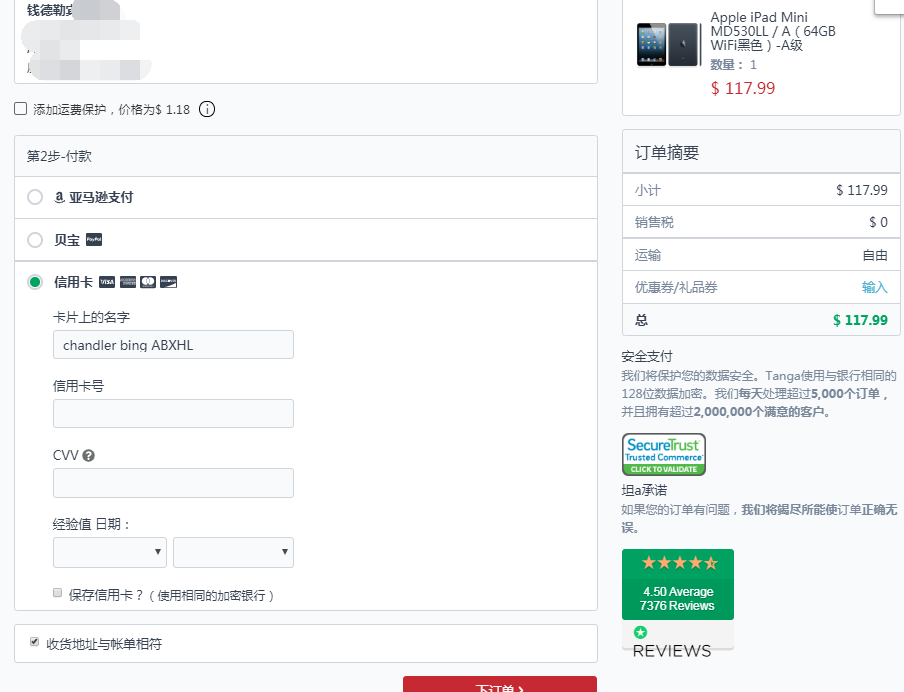Click the 销售税 row label

coord(654,222)
